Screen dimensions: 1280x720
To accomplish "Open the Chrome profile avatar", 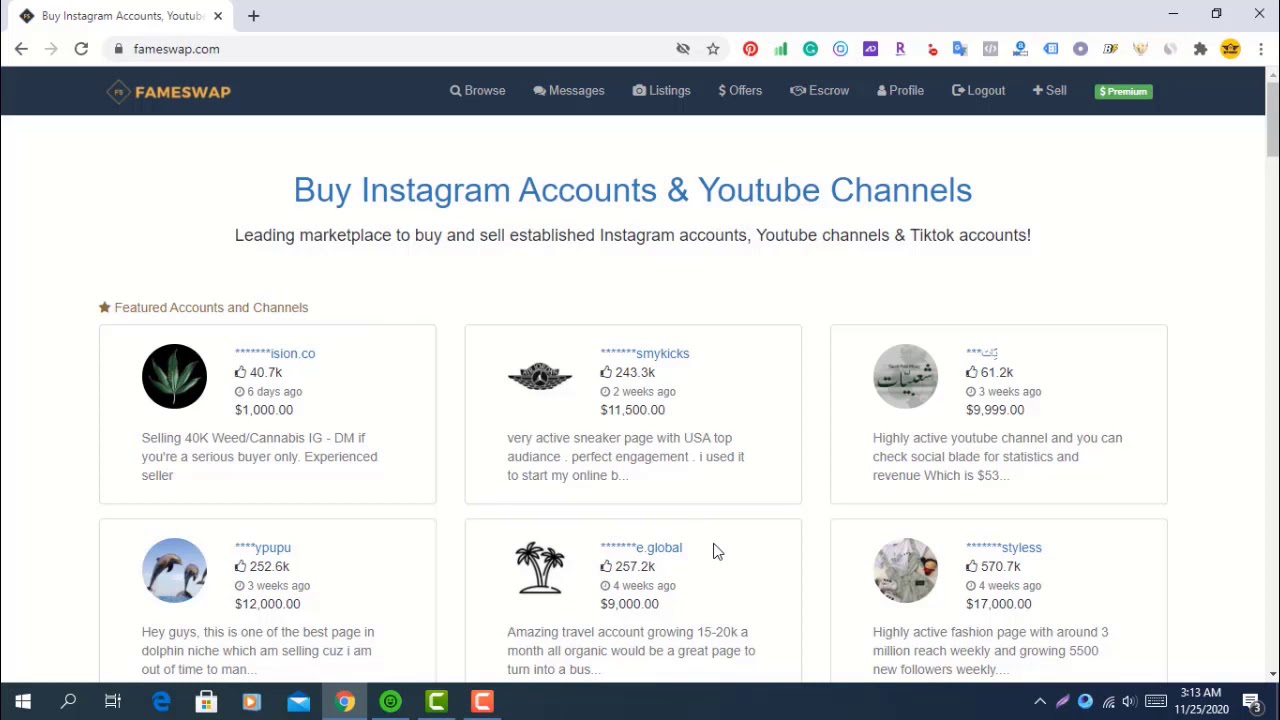I will tap(1230, 48).
